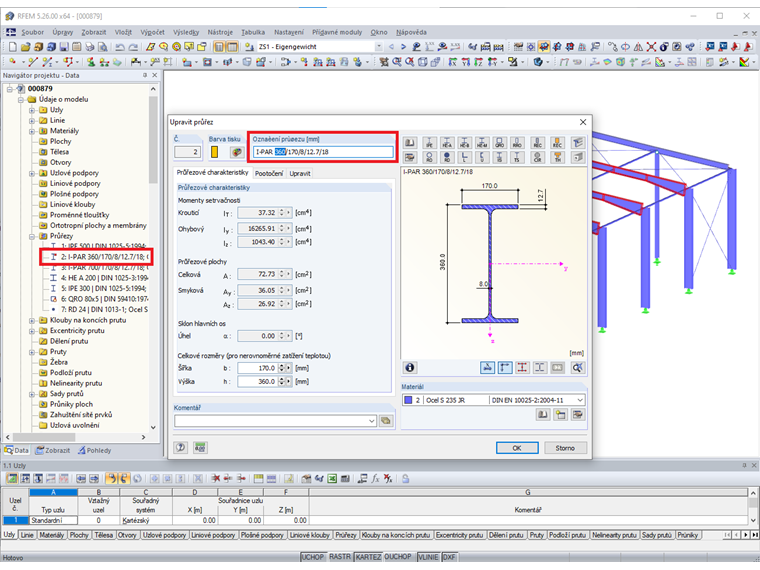The image size is (760, 570).
Task: Expand the Pruty tree node
Action: click(32, 352)
